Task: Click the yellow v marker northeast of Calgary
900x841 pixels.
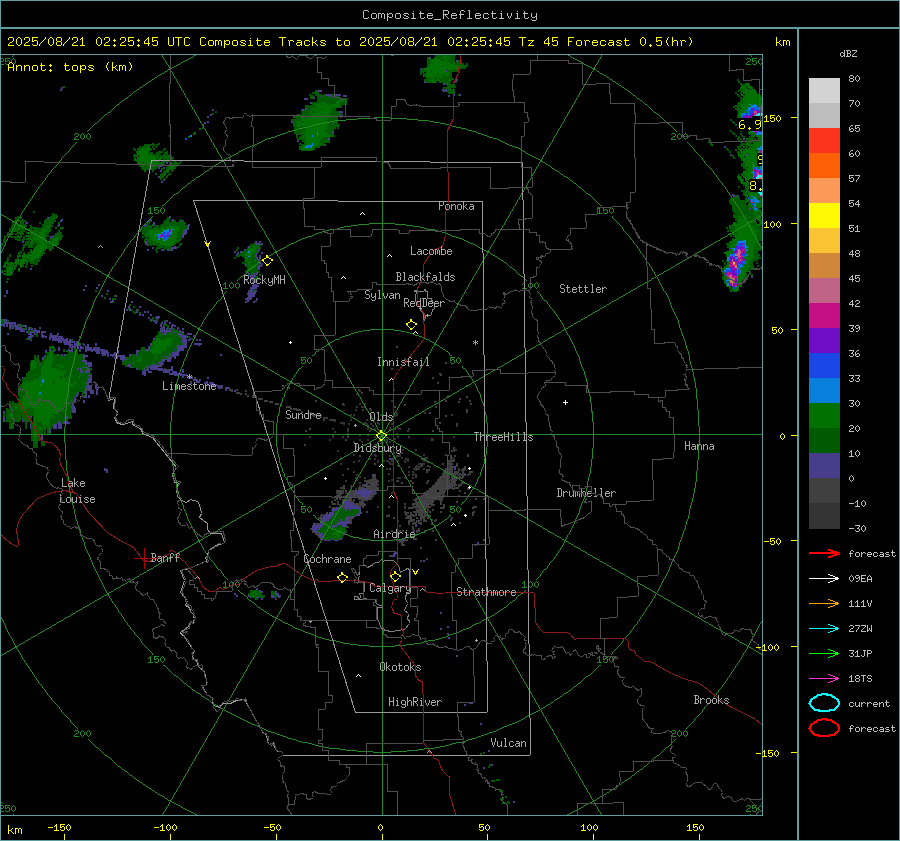Action: [x=415, y=572]
